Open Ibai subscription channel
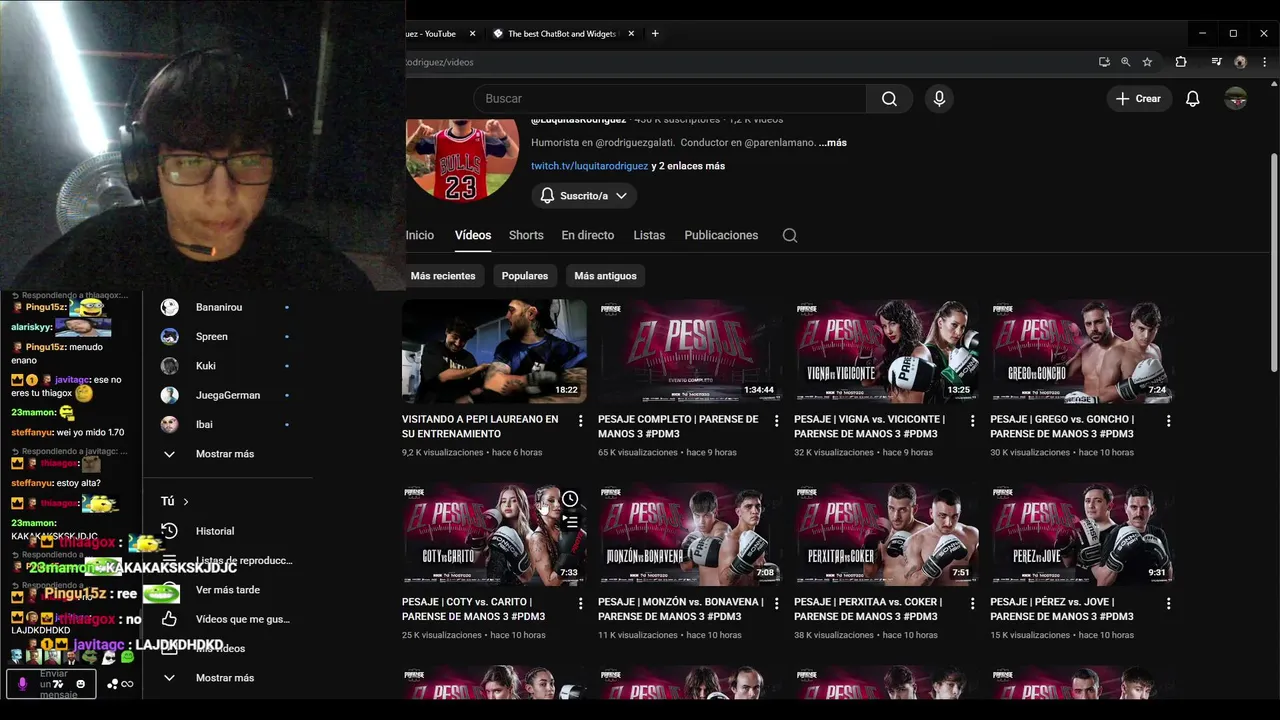 (x=227, y=424)
